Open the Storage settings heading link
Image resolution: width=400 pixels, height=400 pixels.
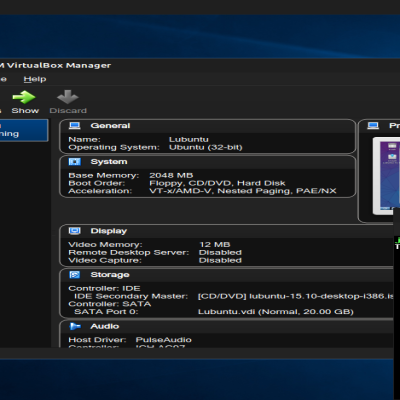tap(110, 275)
